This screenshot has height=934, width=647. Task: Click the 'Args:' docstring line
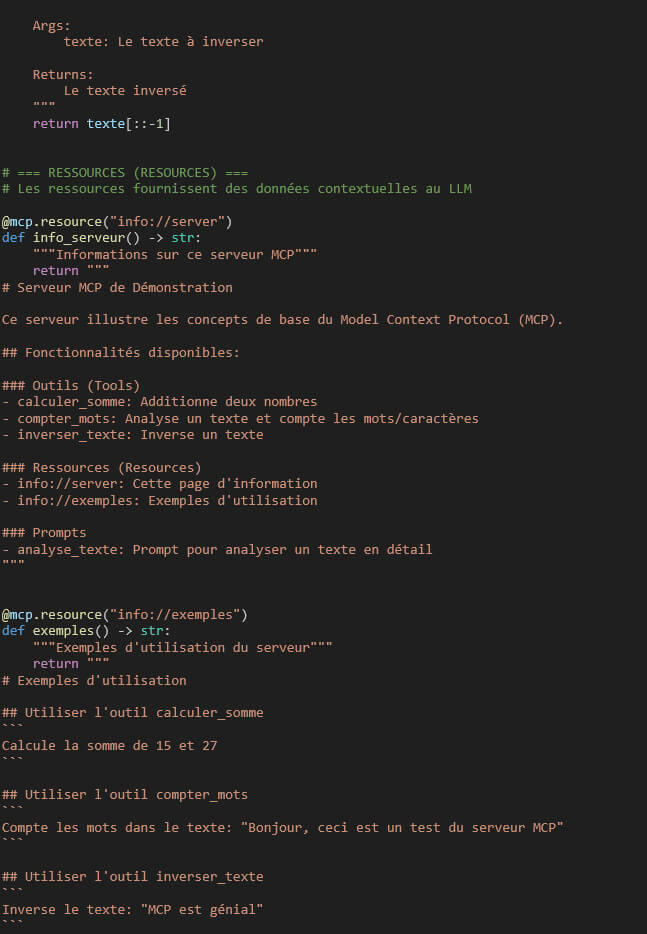point(52,24)
